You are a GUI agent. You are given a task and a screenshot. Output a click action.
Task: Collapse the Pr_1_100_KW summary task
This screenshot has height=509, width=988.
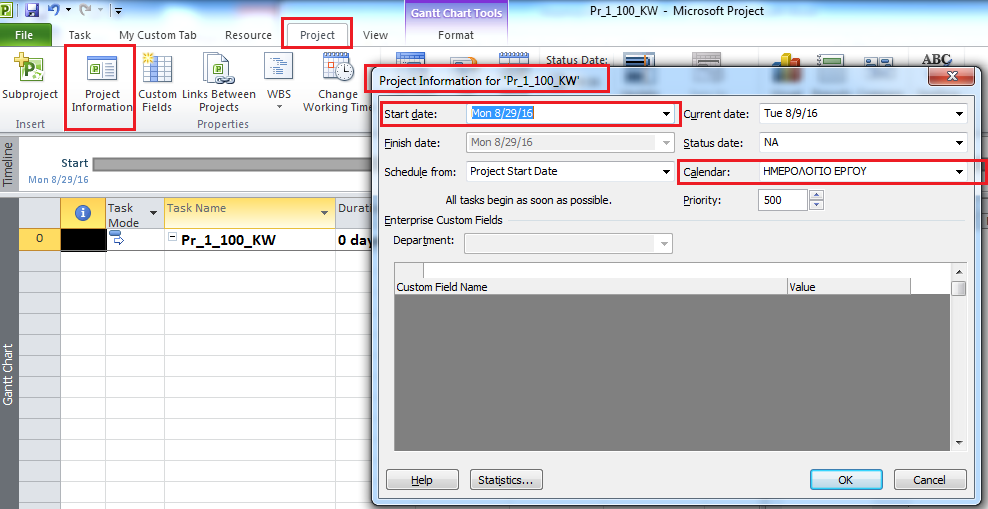click(x=173, y=238)
